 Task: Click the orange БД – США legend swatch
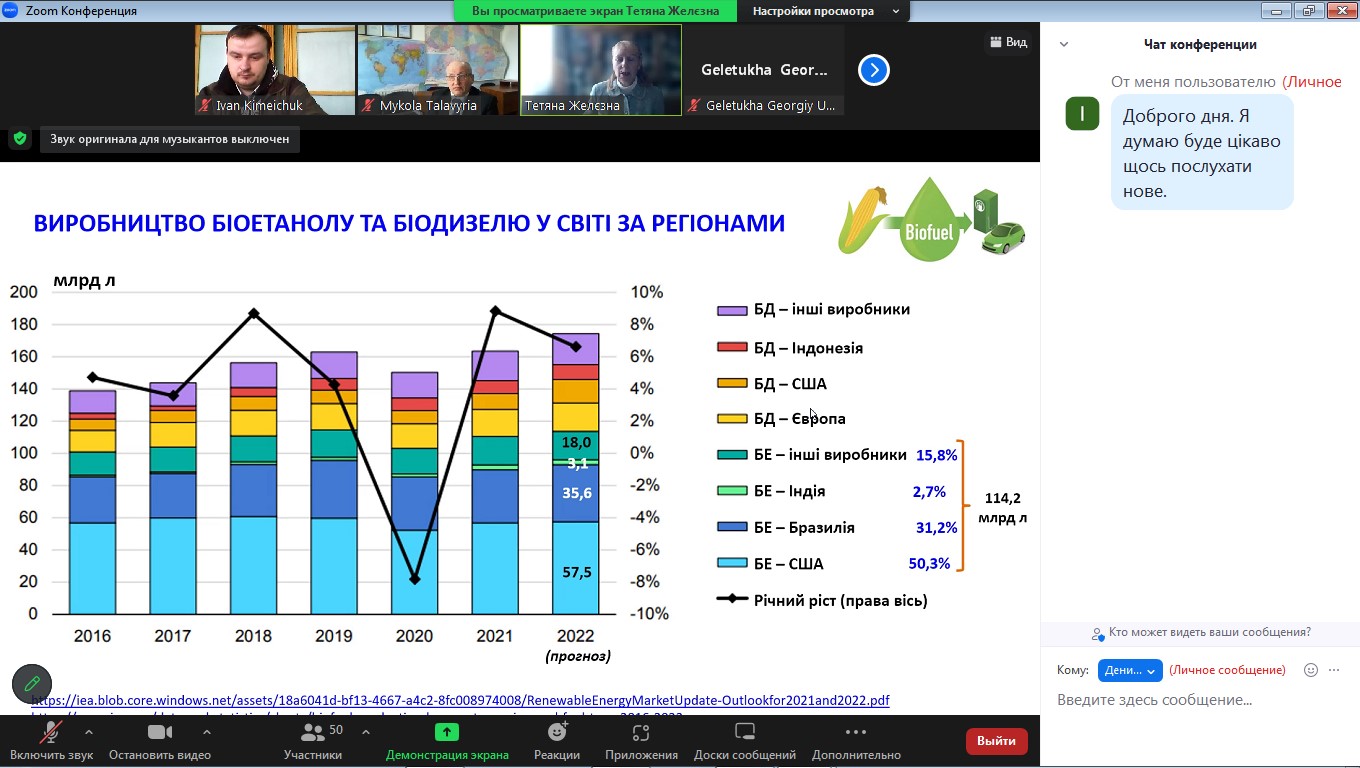pos(732,383)
